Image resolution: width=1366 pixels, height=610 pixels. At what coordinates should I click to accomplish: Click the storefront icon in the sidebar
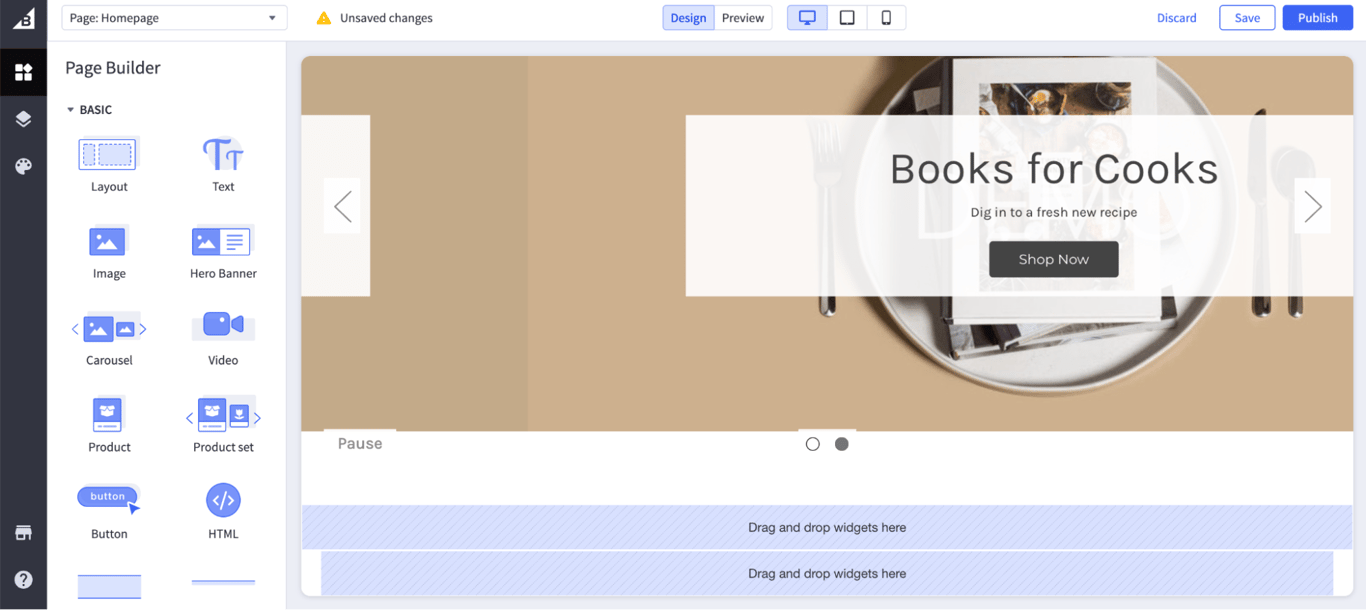coord(23,532)
